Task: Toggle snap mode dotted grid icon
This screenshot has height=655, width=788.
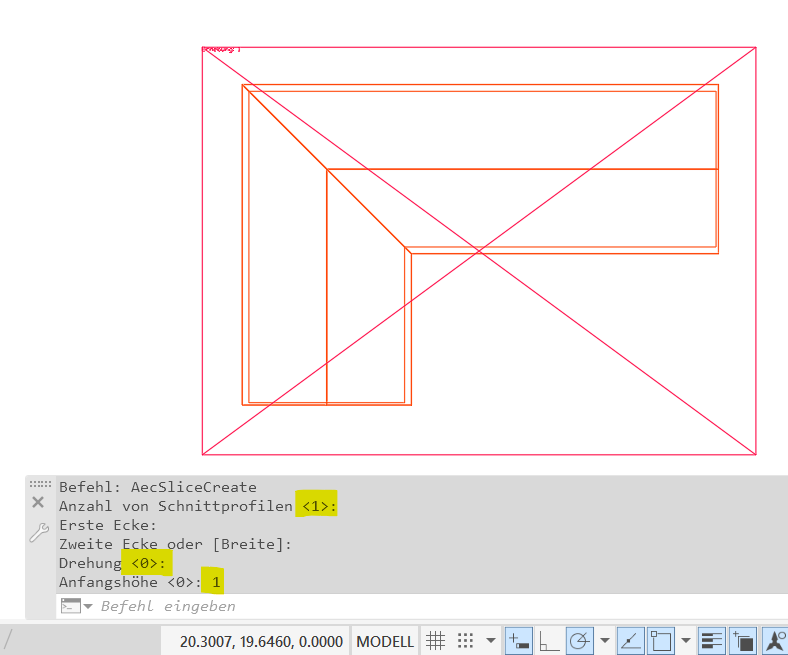Action: 465,641
